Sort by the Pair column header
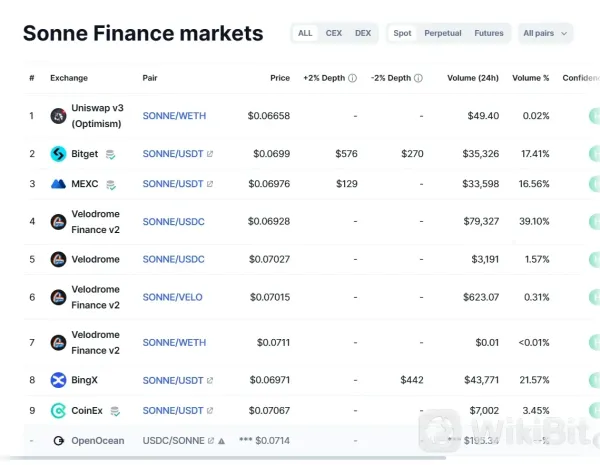 tap(150, 78)
